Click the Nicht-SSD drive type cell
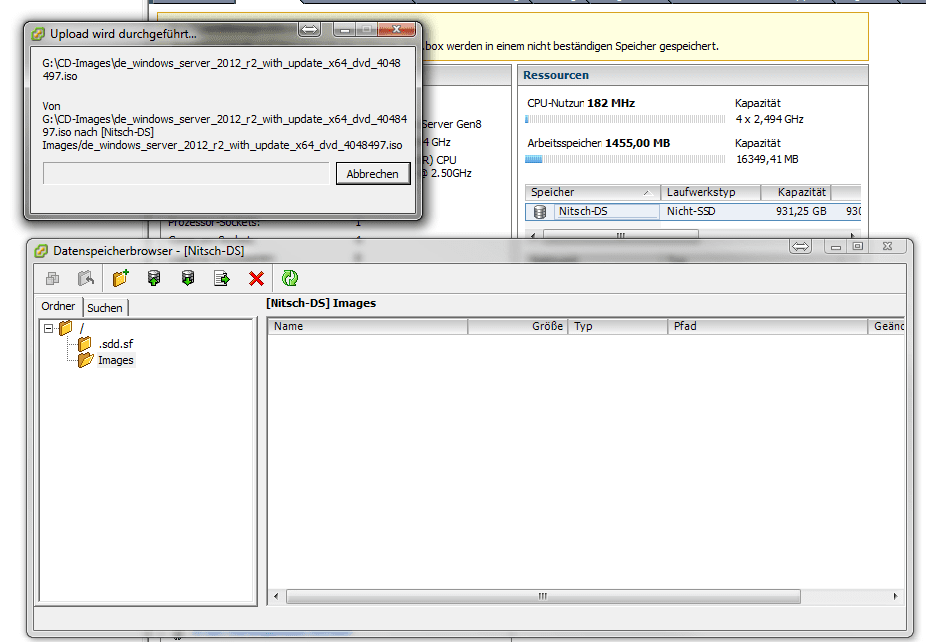Viewport: 926px width, 642px height. (x=691, y=211)
